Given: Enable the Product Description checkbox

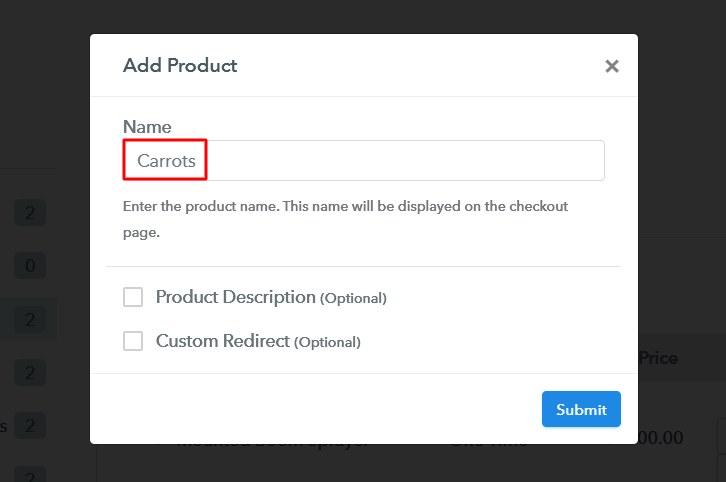Looking at the screenshot, I should click(x=133, y=297).
